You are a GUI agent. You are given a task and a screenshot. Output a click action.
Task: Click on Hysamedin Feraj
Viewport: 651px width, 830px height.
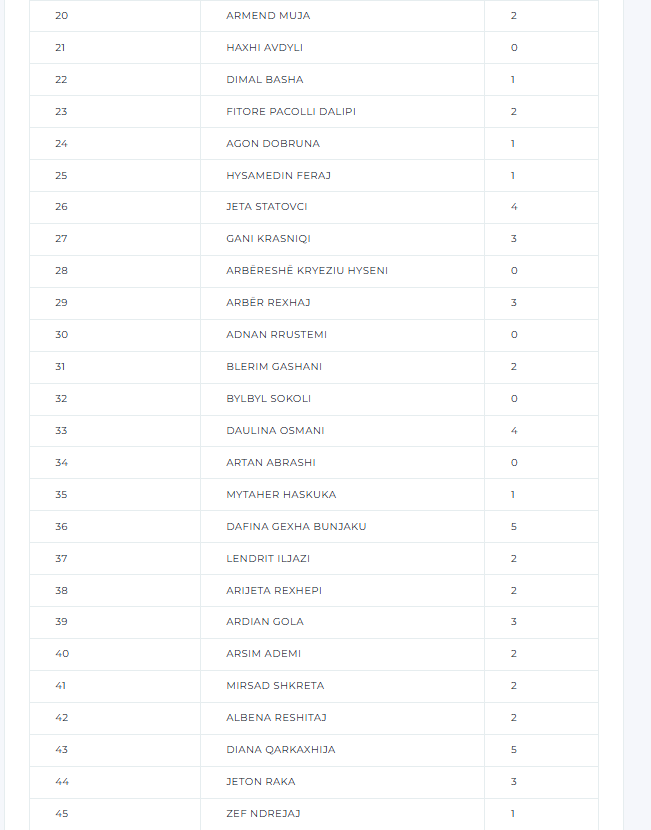coord(278,176)
